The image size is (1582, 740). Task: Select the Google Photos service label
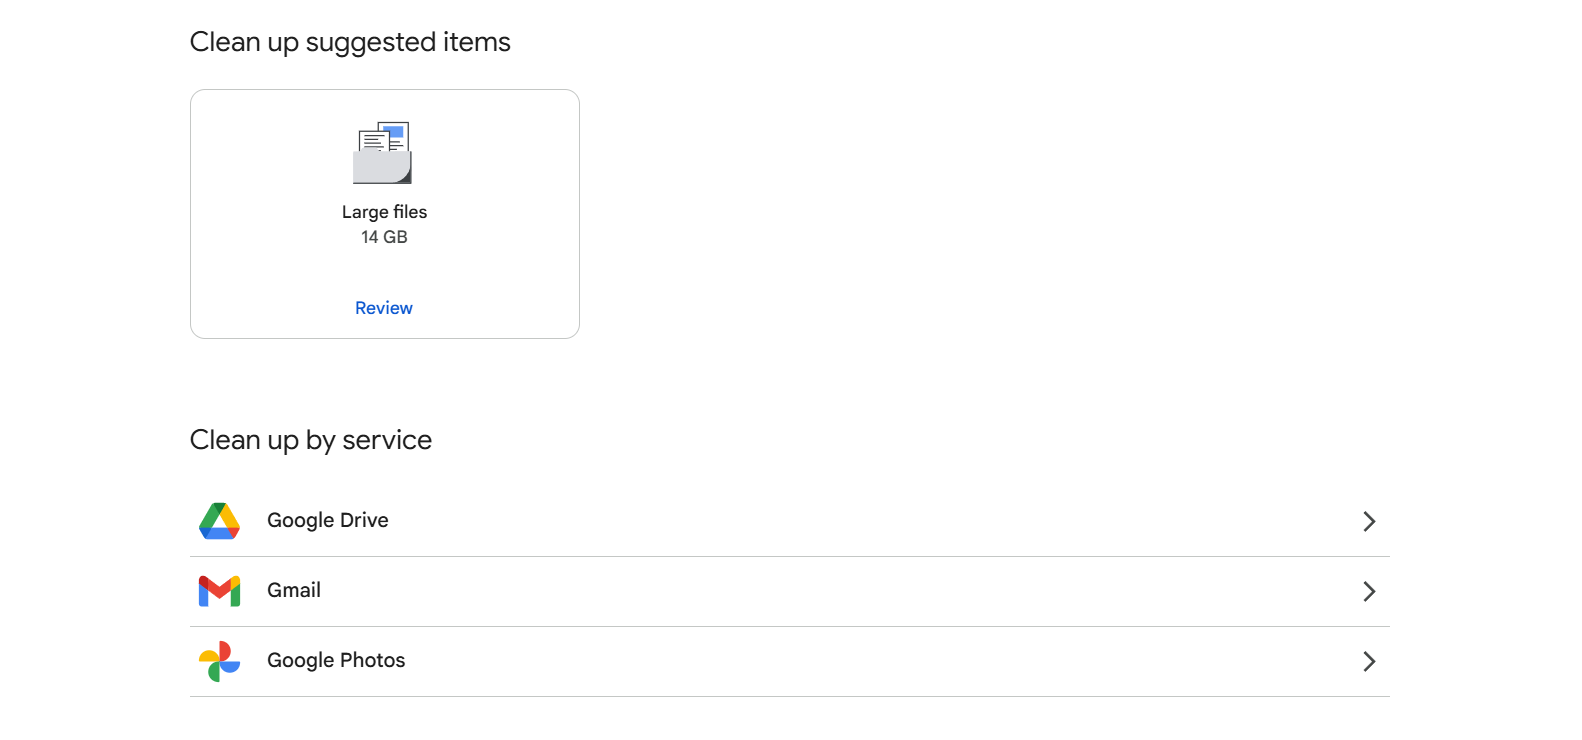[336, 660]
